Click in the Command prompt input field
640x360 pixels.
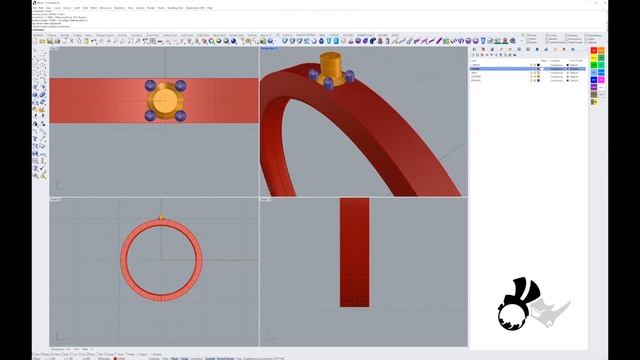point(320,30)
